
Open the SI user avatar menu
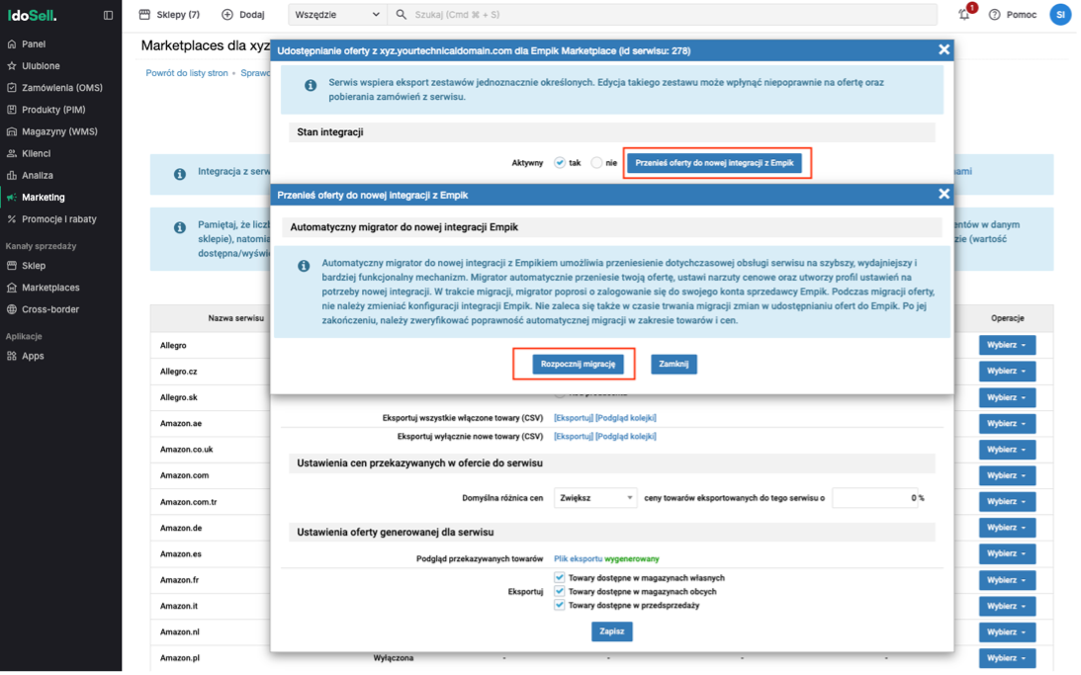pos(1060,14)
